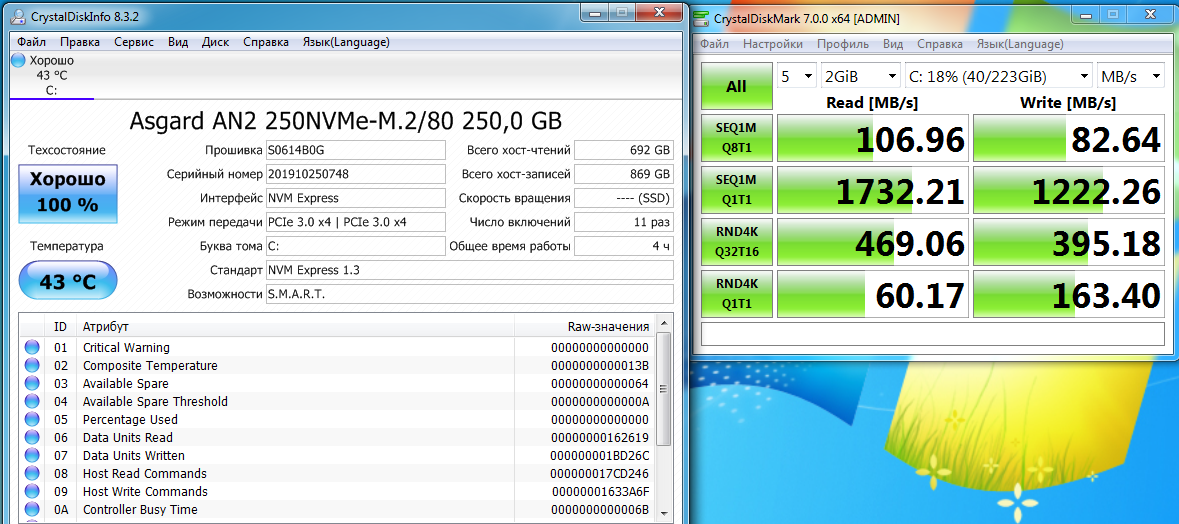This screenshot has height=524, width=1179.
Task: Open Сервис menu in CrystalDiskInfo
Action: tap(134, 42)
